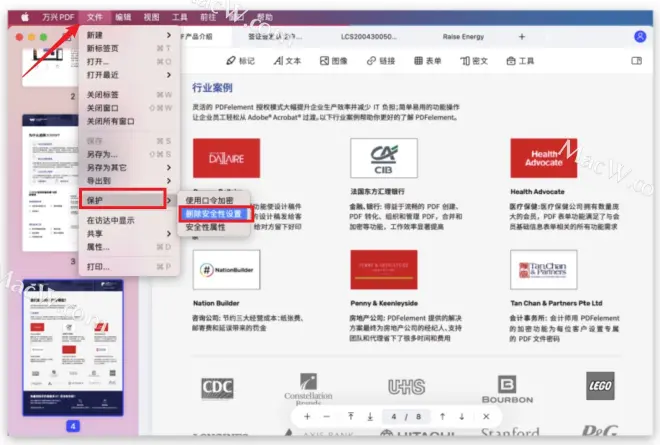Choose 打开... from the file menu

pos(129,62)
